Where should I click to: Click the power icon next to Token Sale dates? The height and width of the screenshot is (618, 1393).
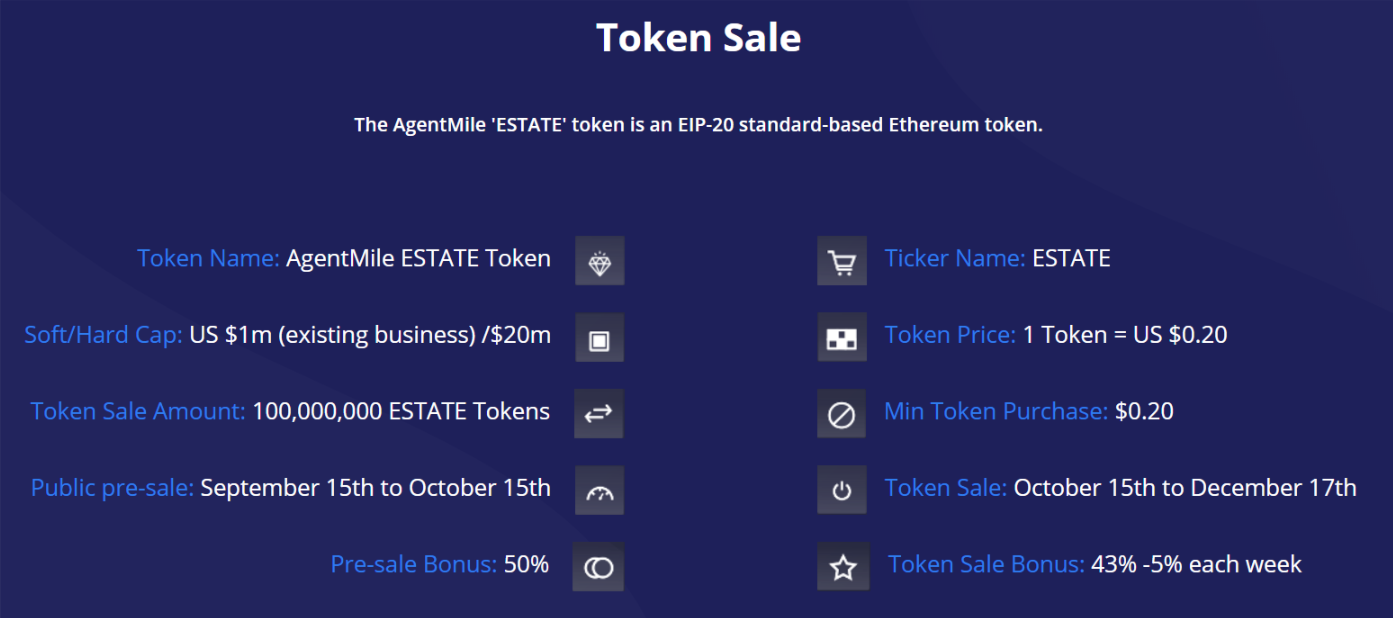click(842, 490)
